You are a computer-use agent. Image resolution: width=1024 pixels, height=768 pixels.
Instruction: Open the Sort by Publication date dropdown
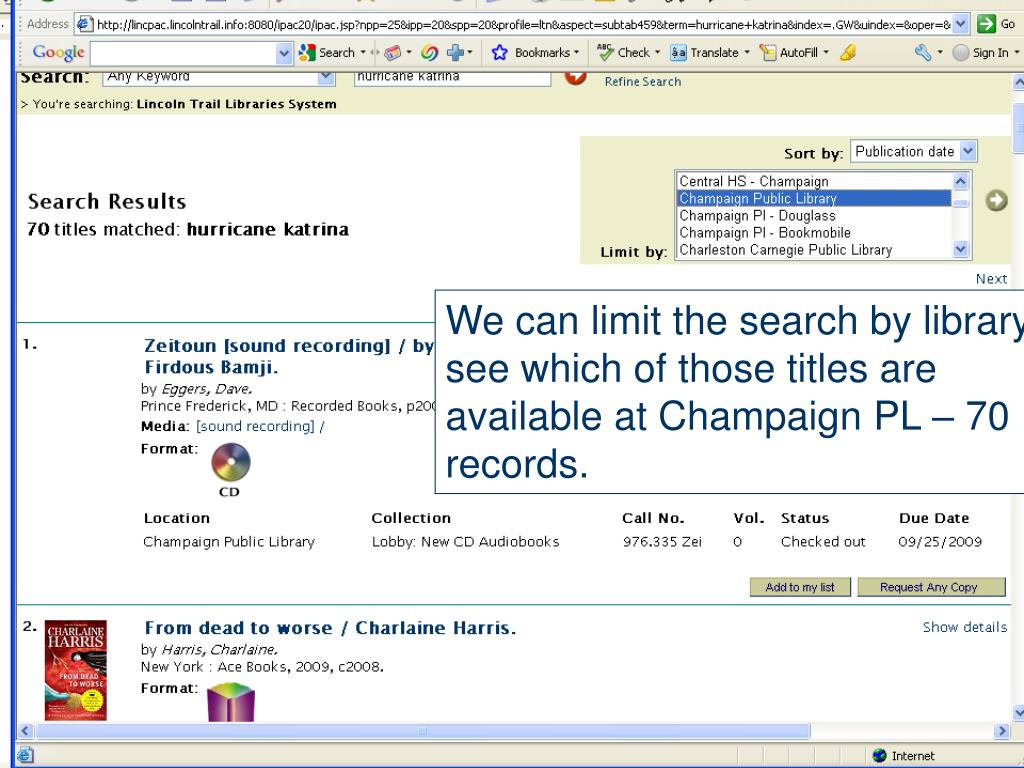968,152
